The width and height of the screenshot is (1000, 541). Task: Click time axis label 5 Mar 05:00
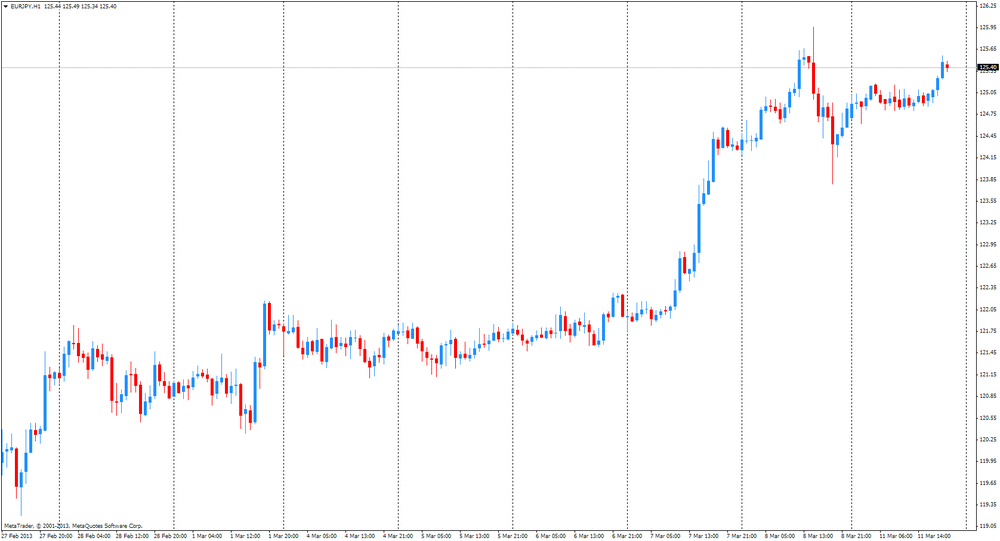[x=436, y=536]
